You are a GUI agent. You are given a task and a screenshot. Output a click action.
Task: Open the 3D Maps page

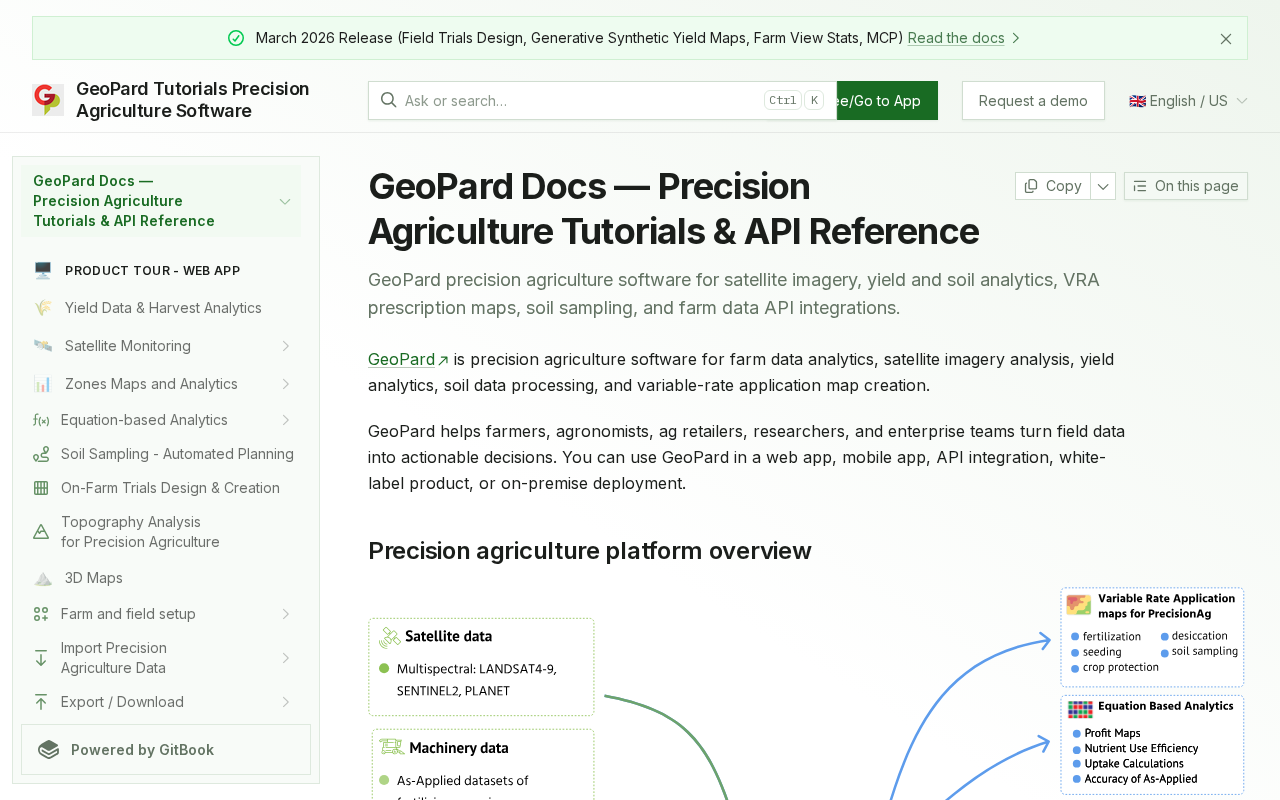94,578
